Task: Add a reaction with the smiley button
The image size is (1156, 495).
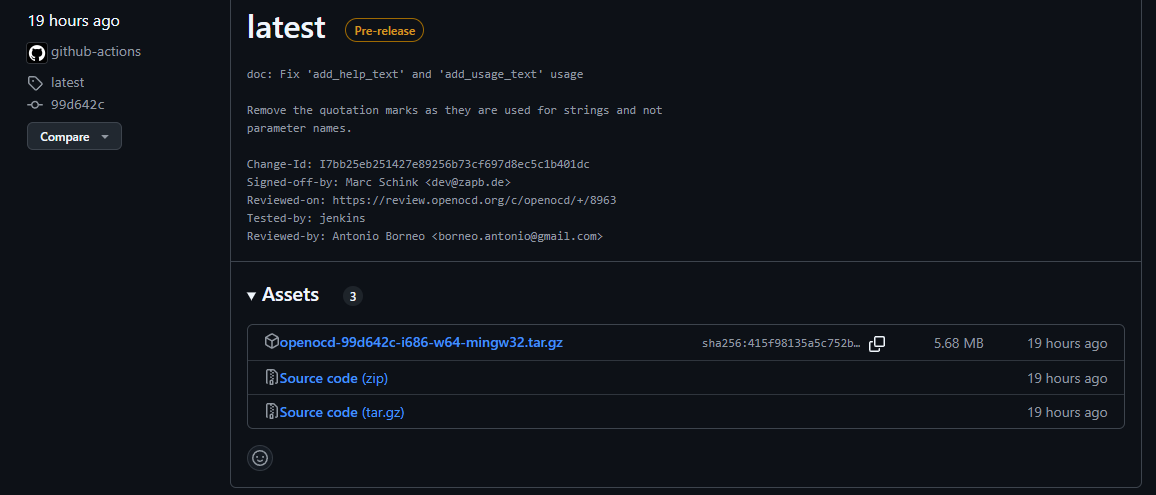Action: (260, 457)
